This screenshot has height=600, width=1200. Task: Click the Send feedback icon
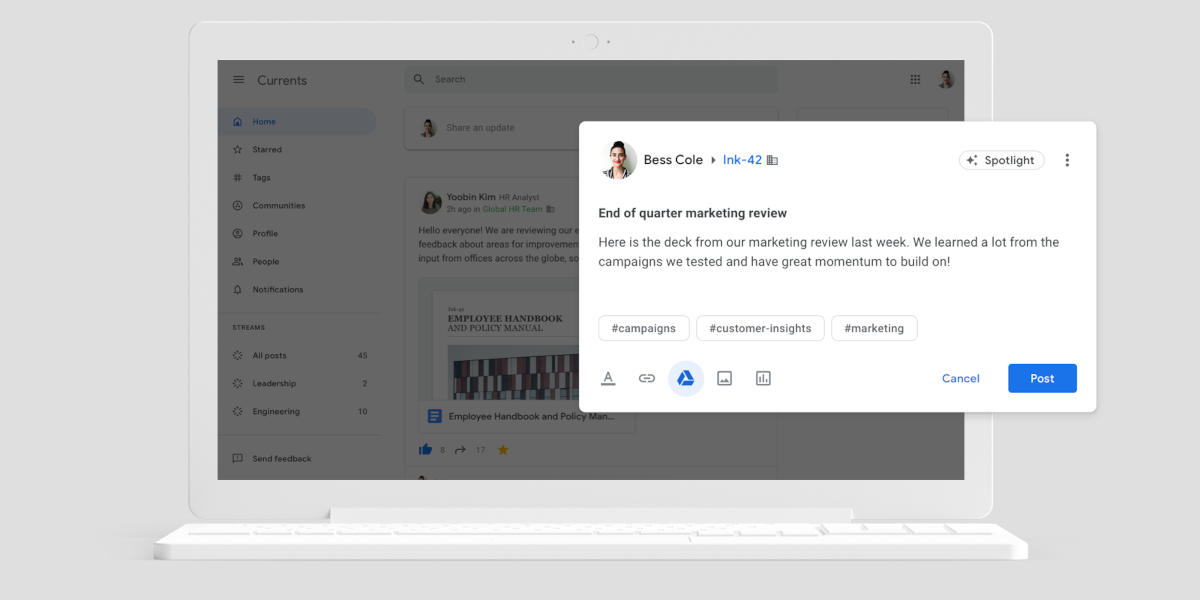point(237,459)
